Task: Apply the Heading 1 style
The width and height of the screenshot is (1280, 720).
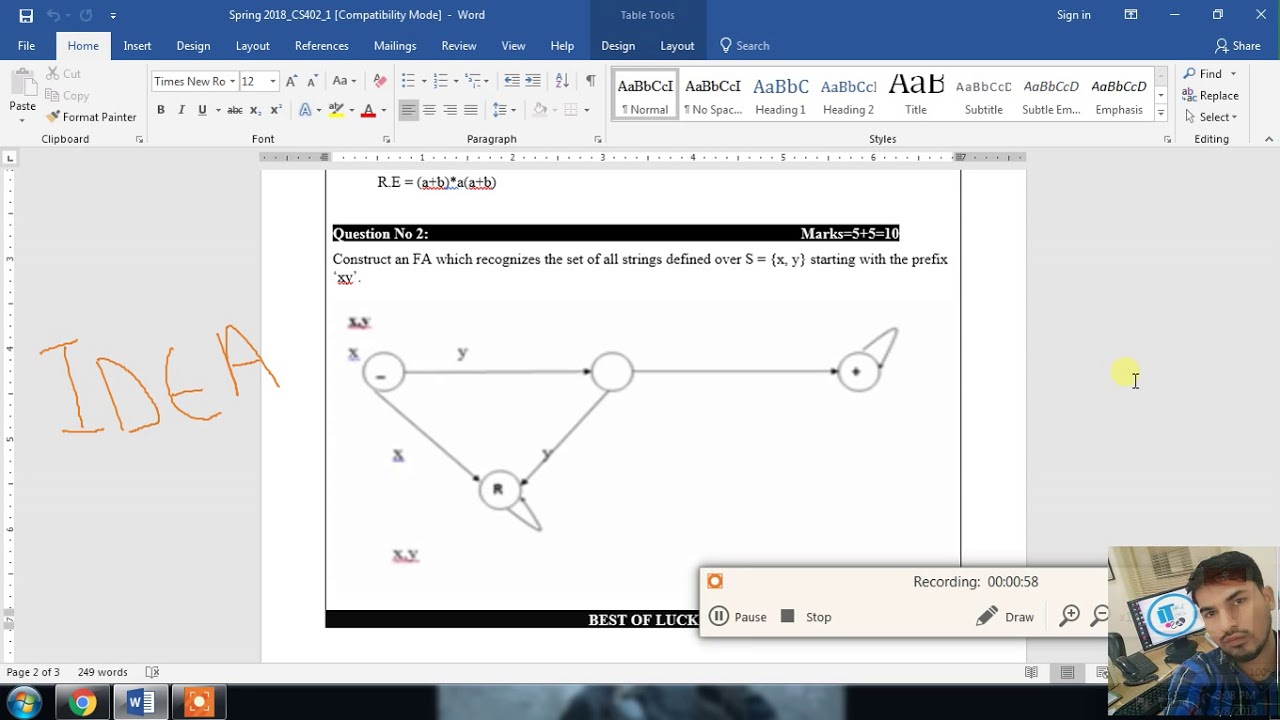Action: pyautogui.click(x=780, y=95)
